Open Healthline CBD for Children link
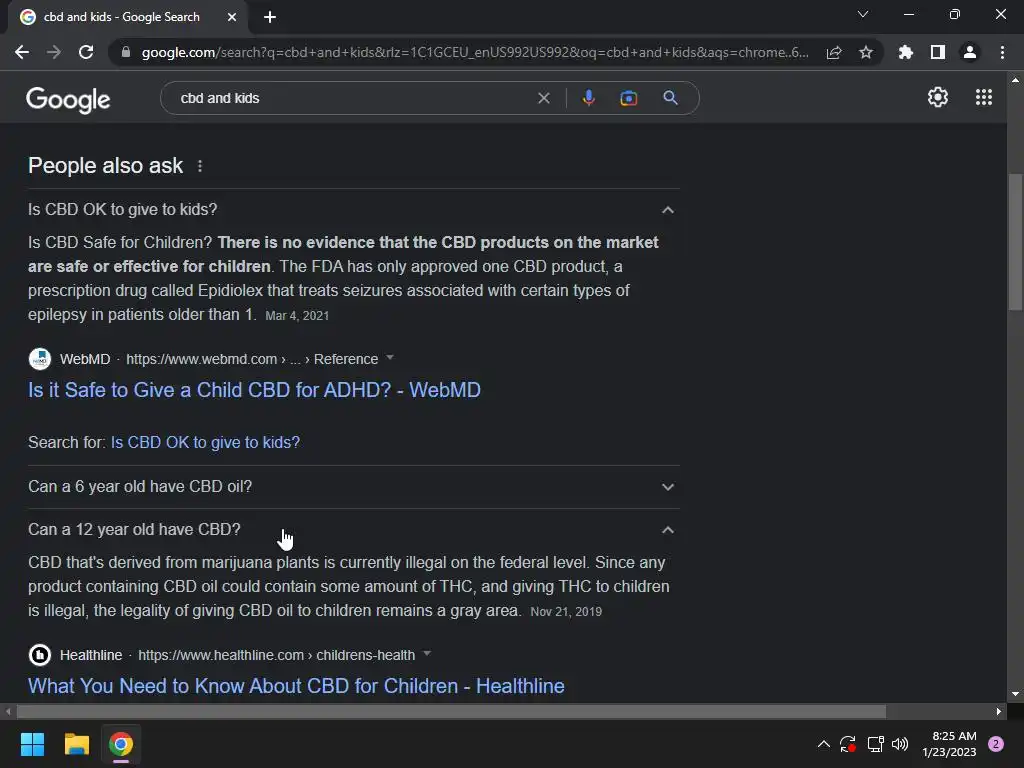1024x768 pixels. click(296, 686)
